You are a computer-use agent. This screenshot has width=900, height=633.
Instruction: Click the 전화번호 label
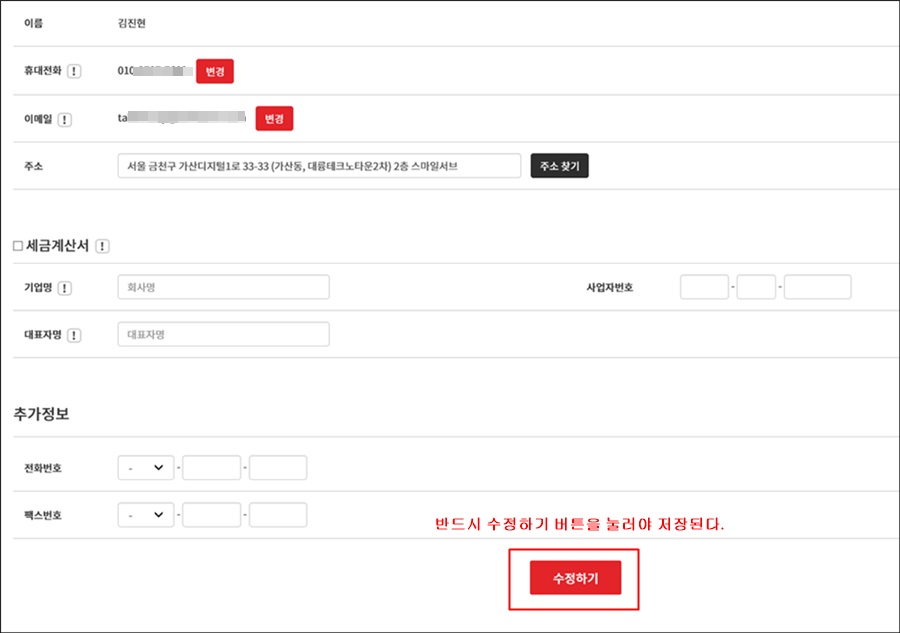click(42, 468)
